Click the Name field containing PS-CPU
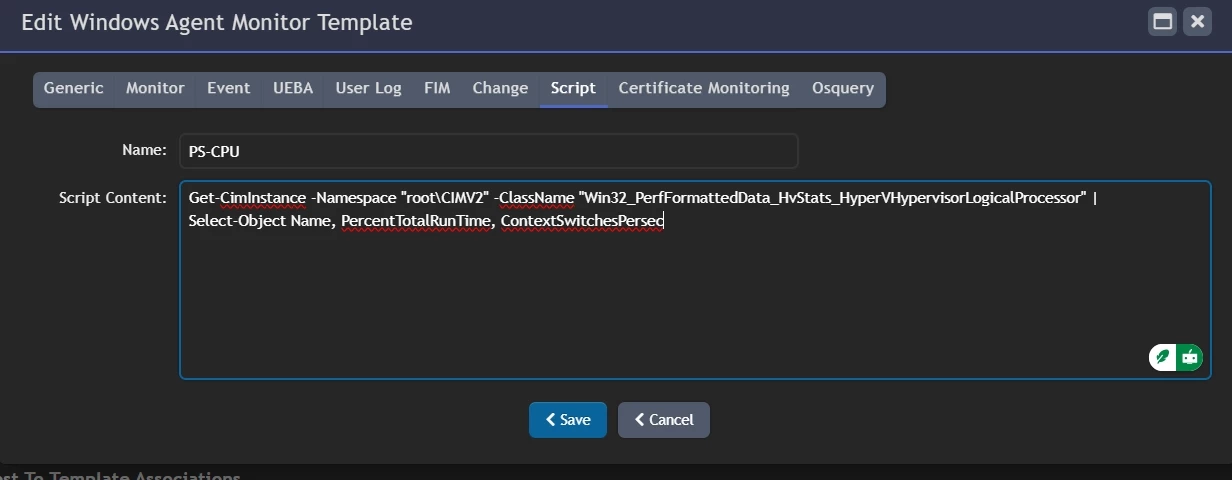Screen dimensions: 1232x480 tap(489, 151)
